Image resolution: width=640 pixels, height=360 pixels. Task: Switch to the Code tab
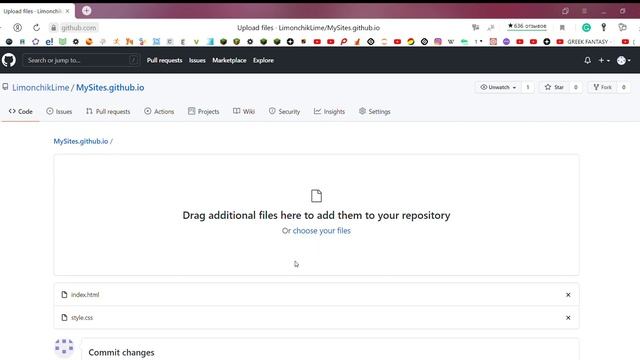(20, 111)
